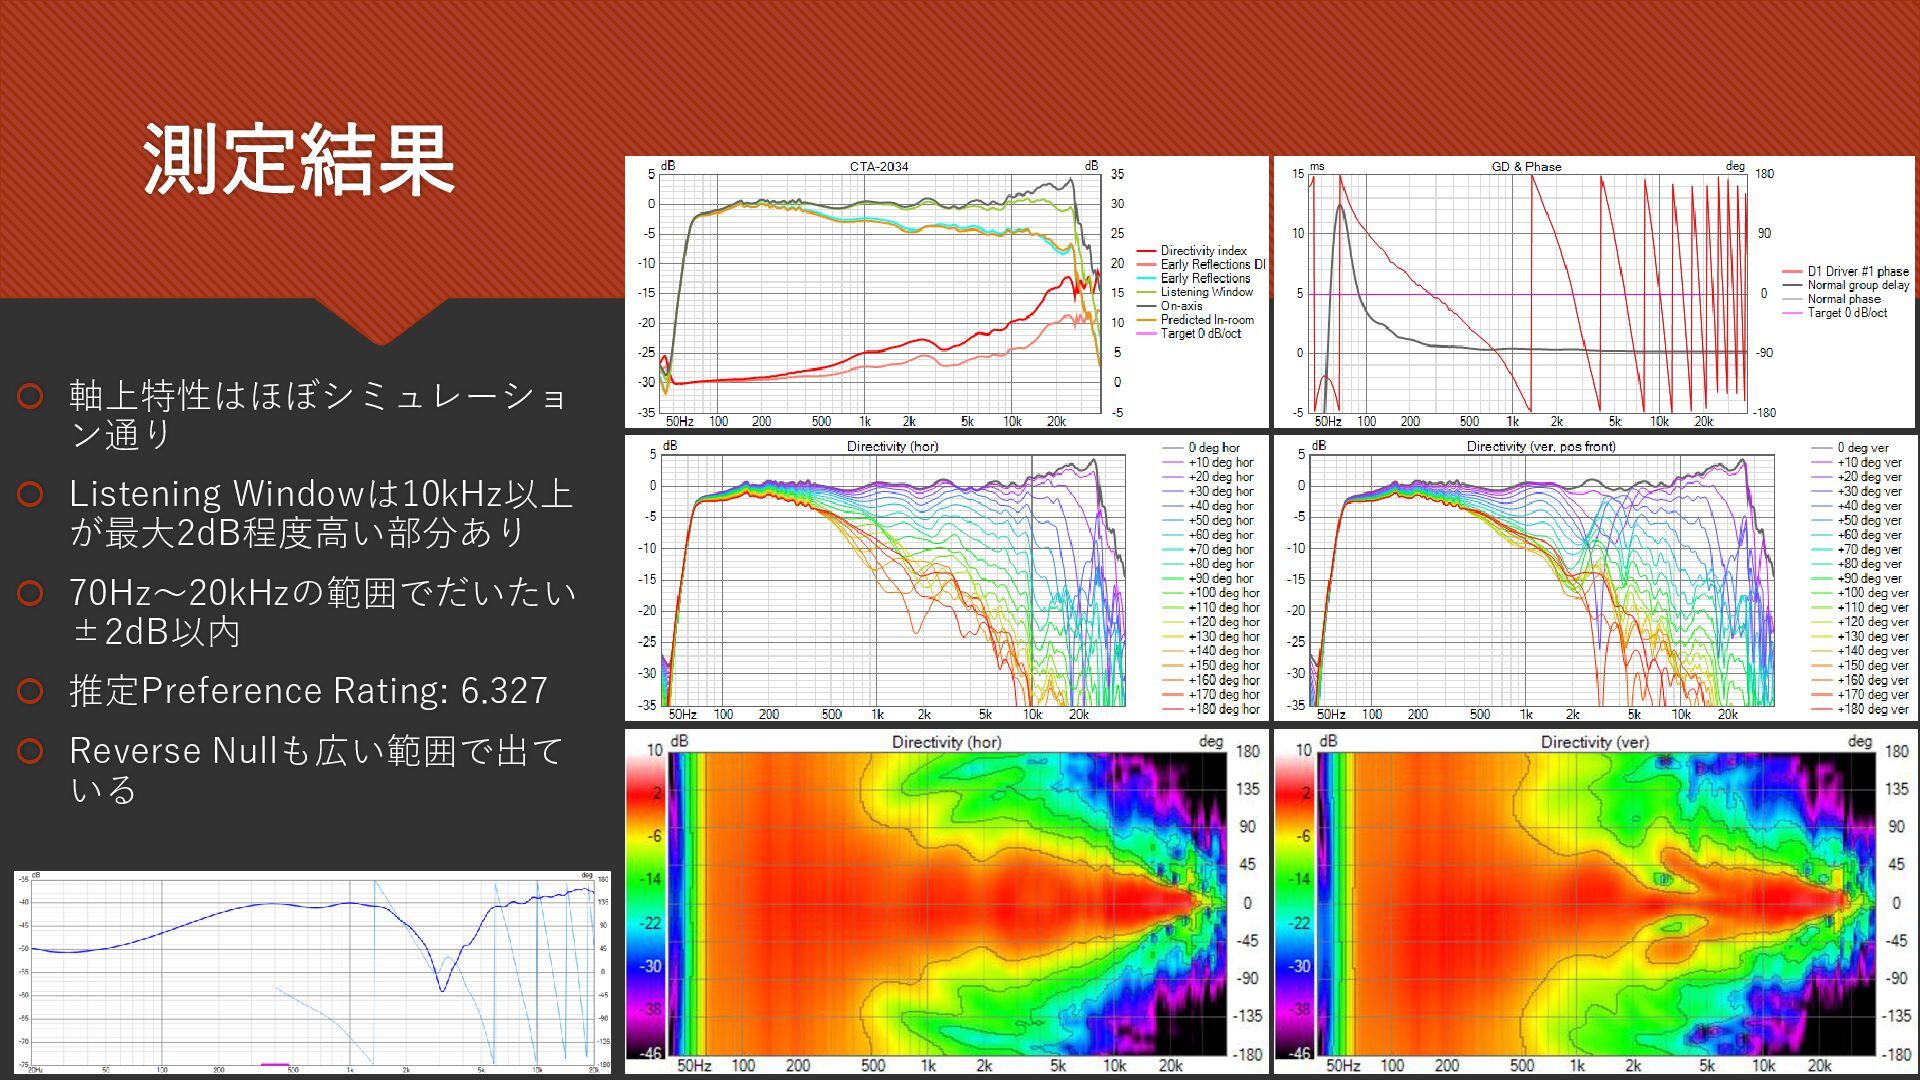Click the '0 deg hor' legend entry
Image resolution: width=1920 pixels, height=1080 pixels.
click(1213, 448)
